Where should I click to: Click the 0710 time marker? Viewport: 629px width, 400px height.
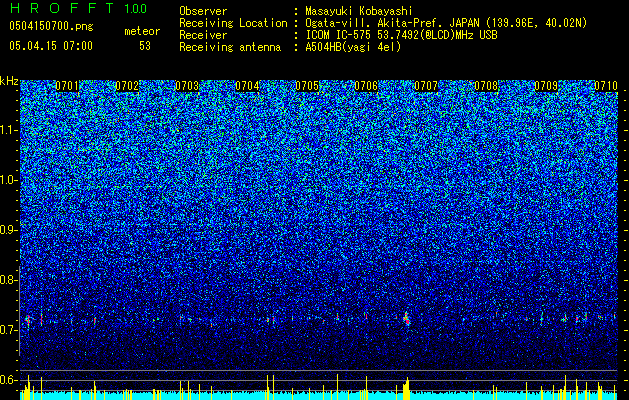coord(606,86)
